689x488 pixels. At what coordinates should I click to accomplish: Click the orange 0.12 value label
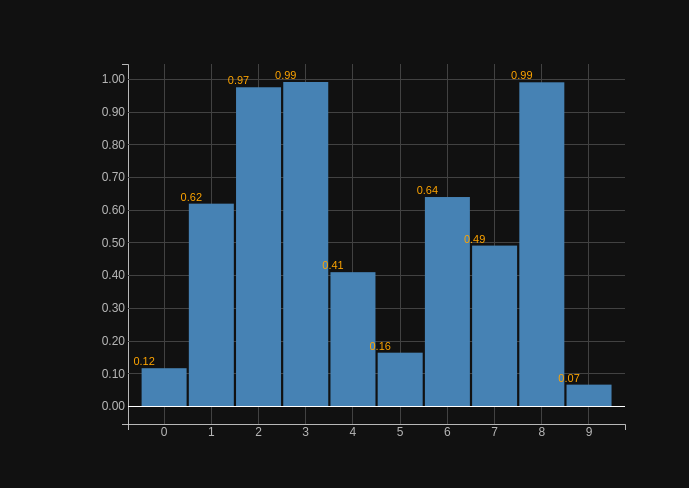pyautogui.click(x=144, y=362)
